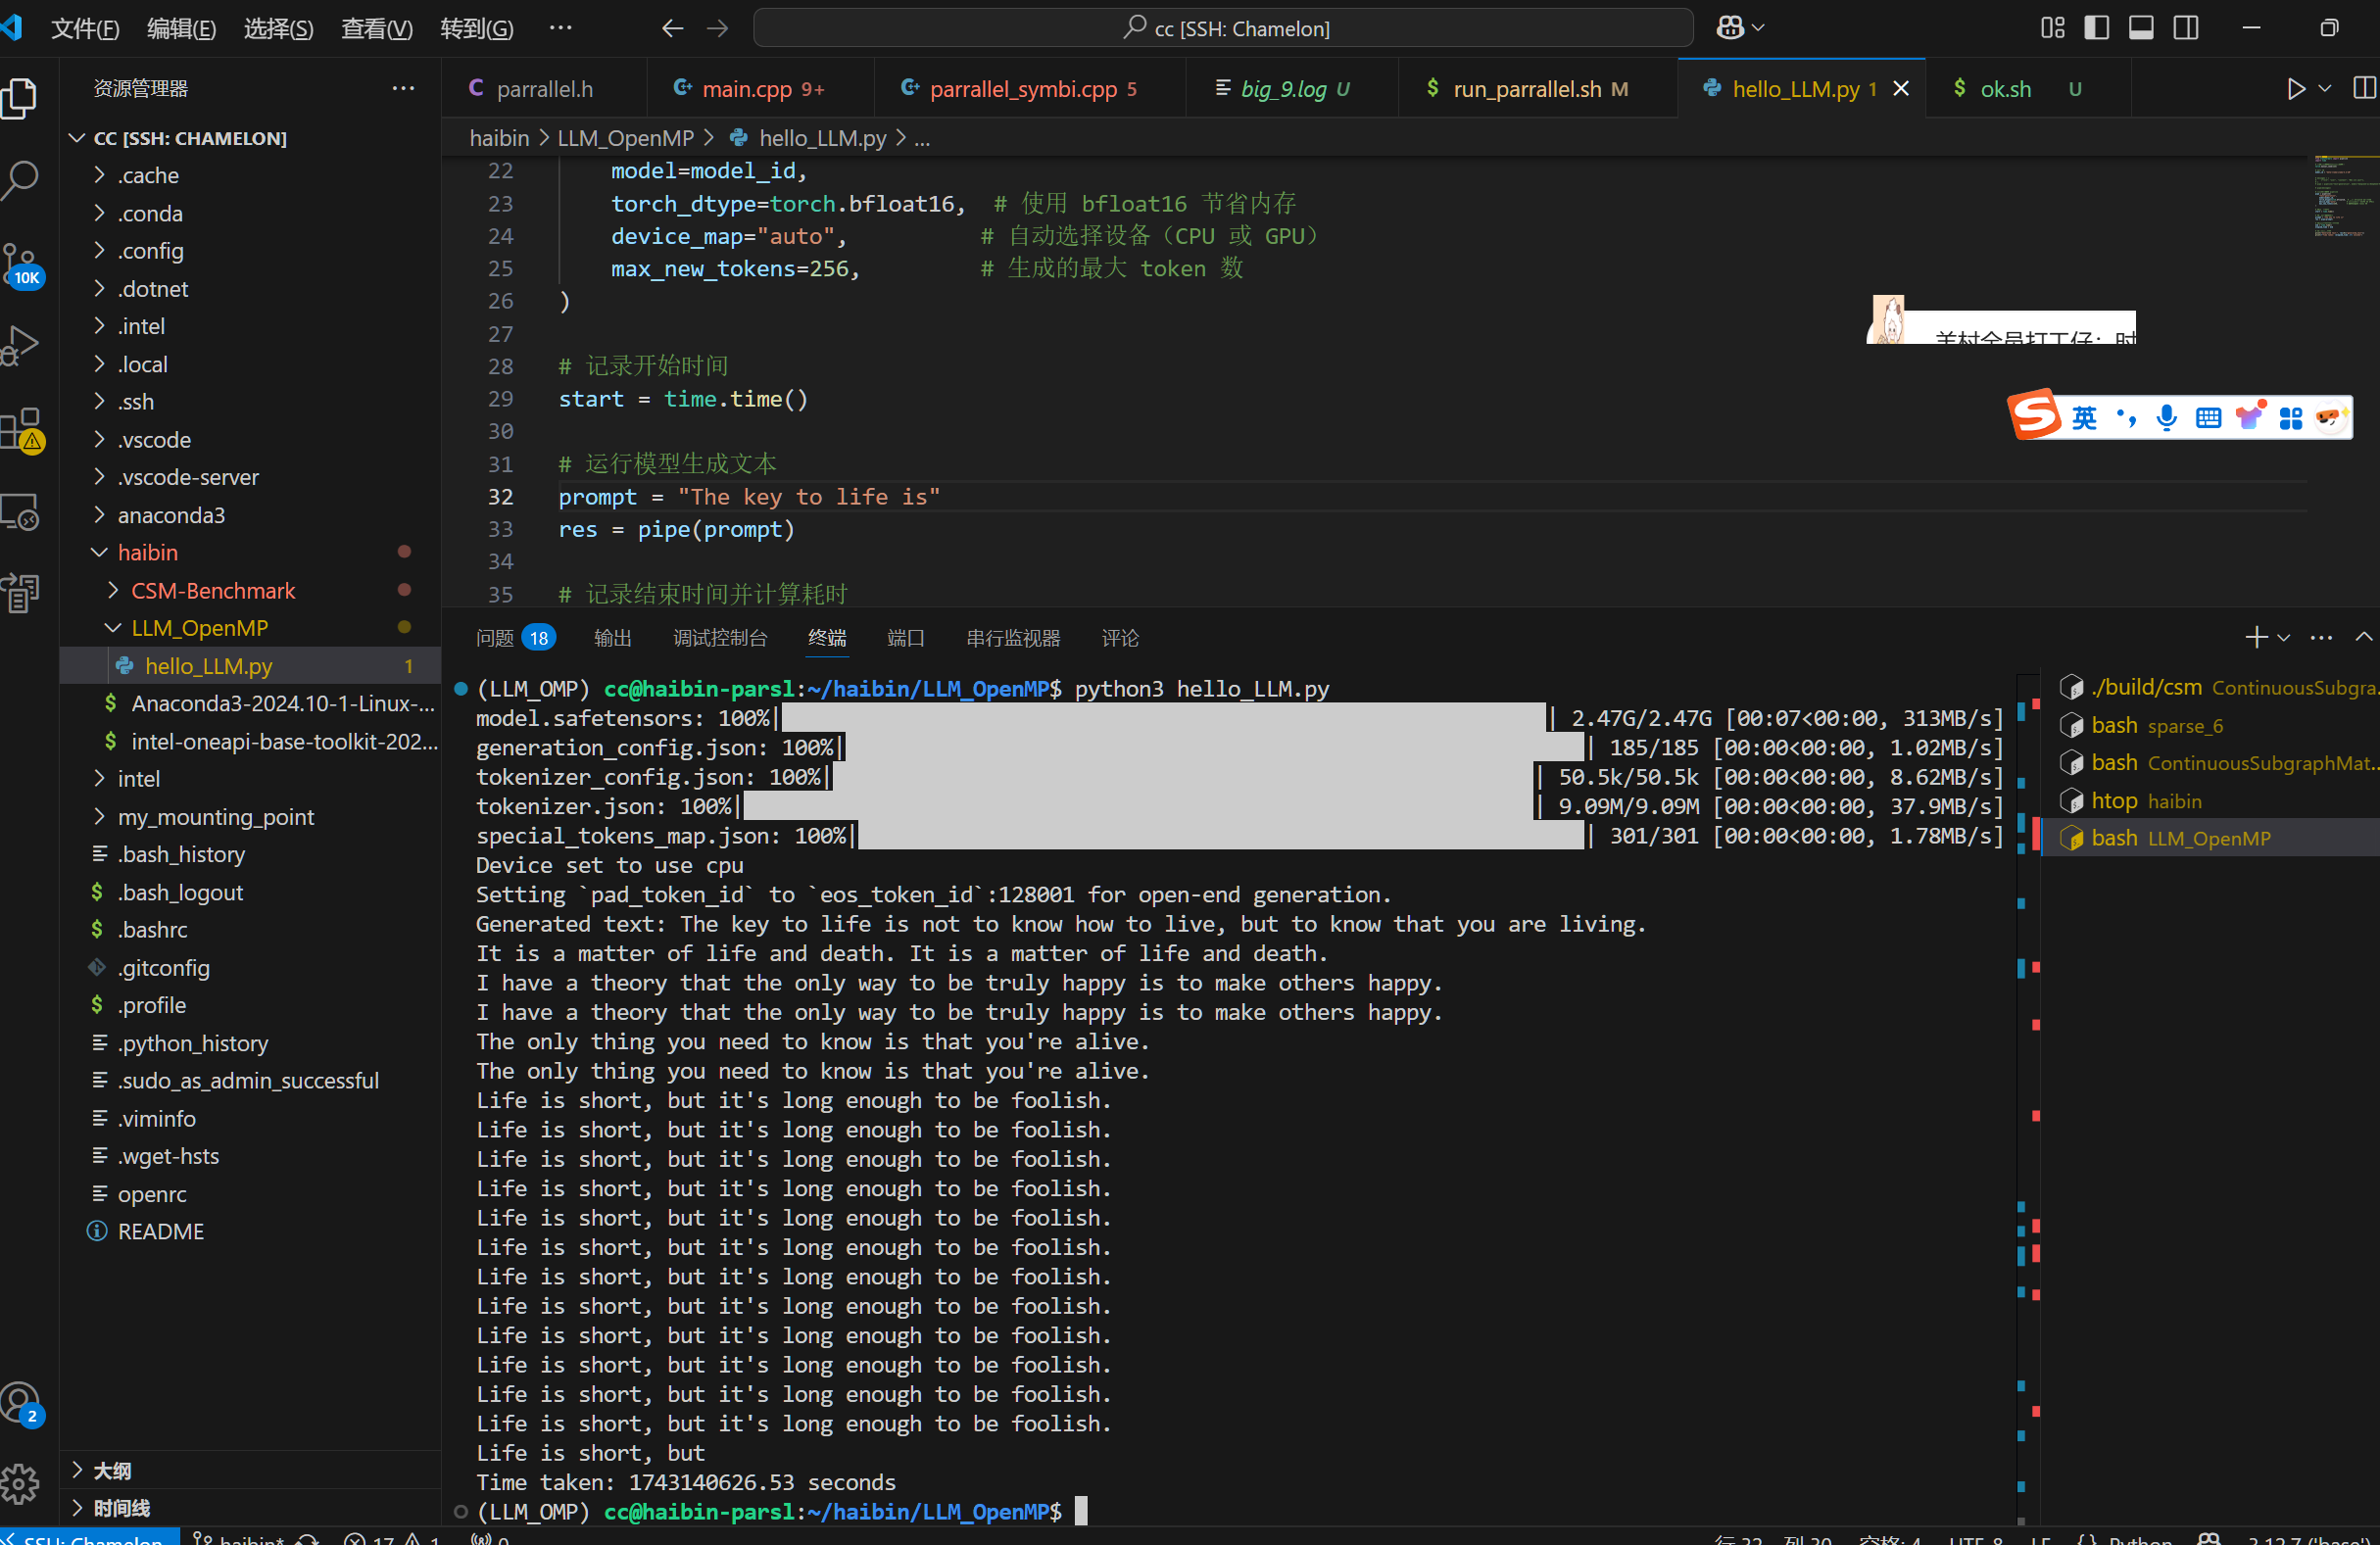Image resolution: width=2380 pixels, height=1545 pixels.
Task: Select the htop haibin terminal
Action: tap(2210, 801)
